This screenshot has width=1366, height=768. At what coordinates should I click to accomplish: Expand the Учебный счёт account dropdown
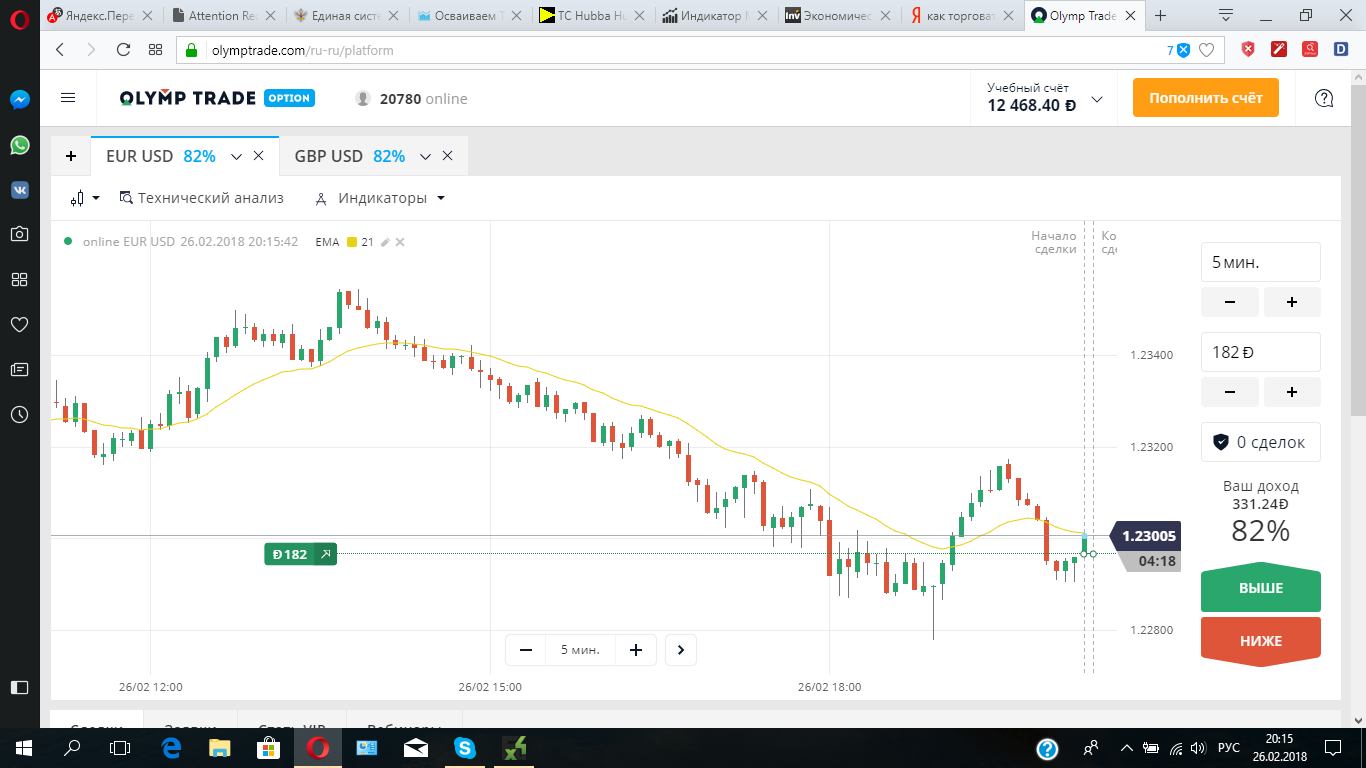(1097, 99)
